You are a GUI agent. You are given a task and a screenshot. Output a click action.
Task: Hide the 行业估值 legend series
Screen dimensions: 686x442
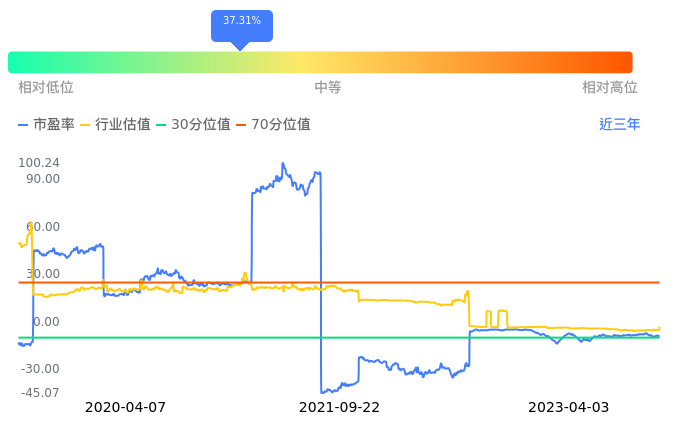click(115, 125)
